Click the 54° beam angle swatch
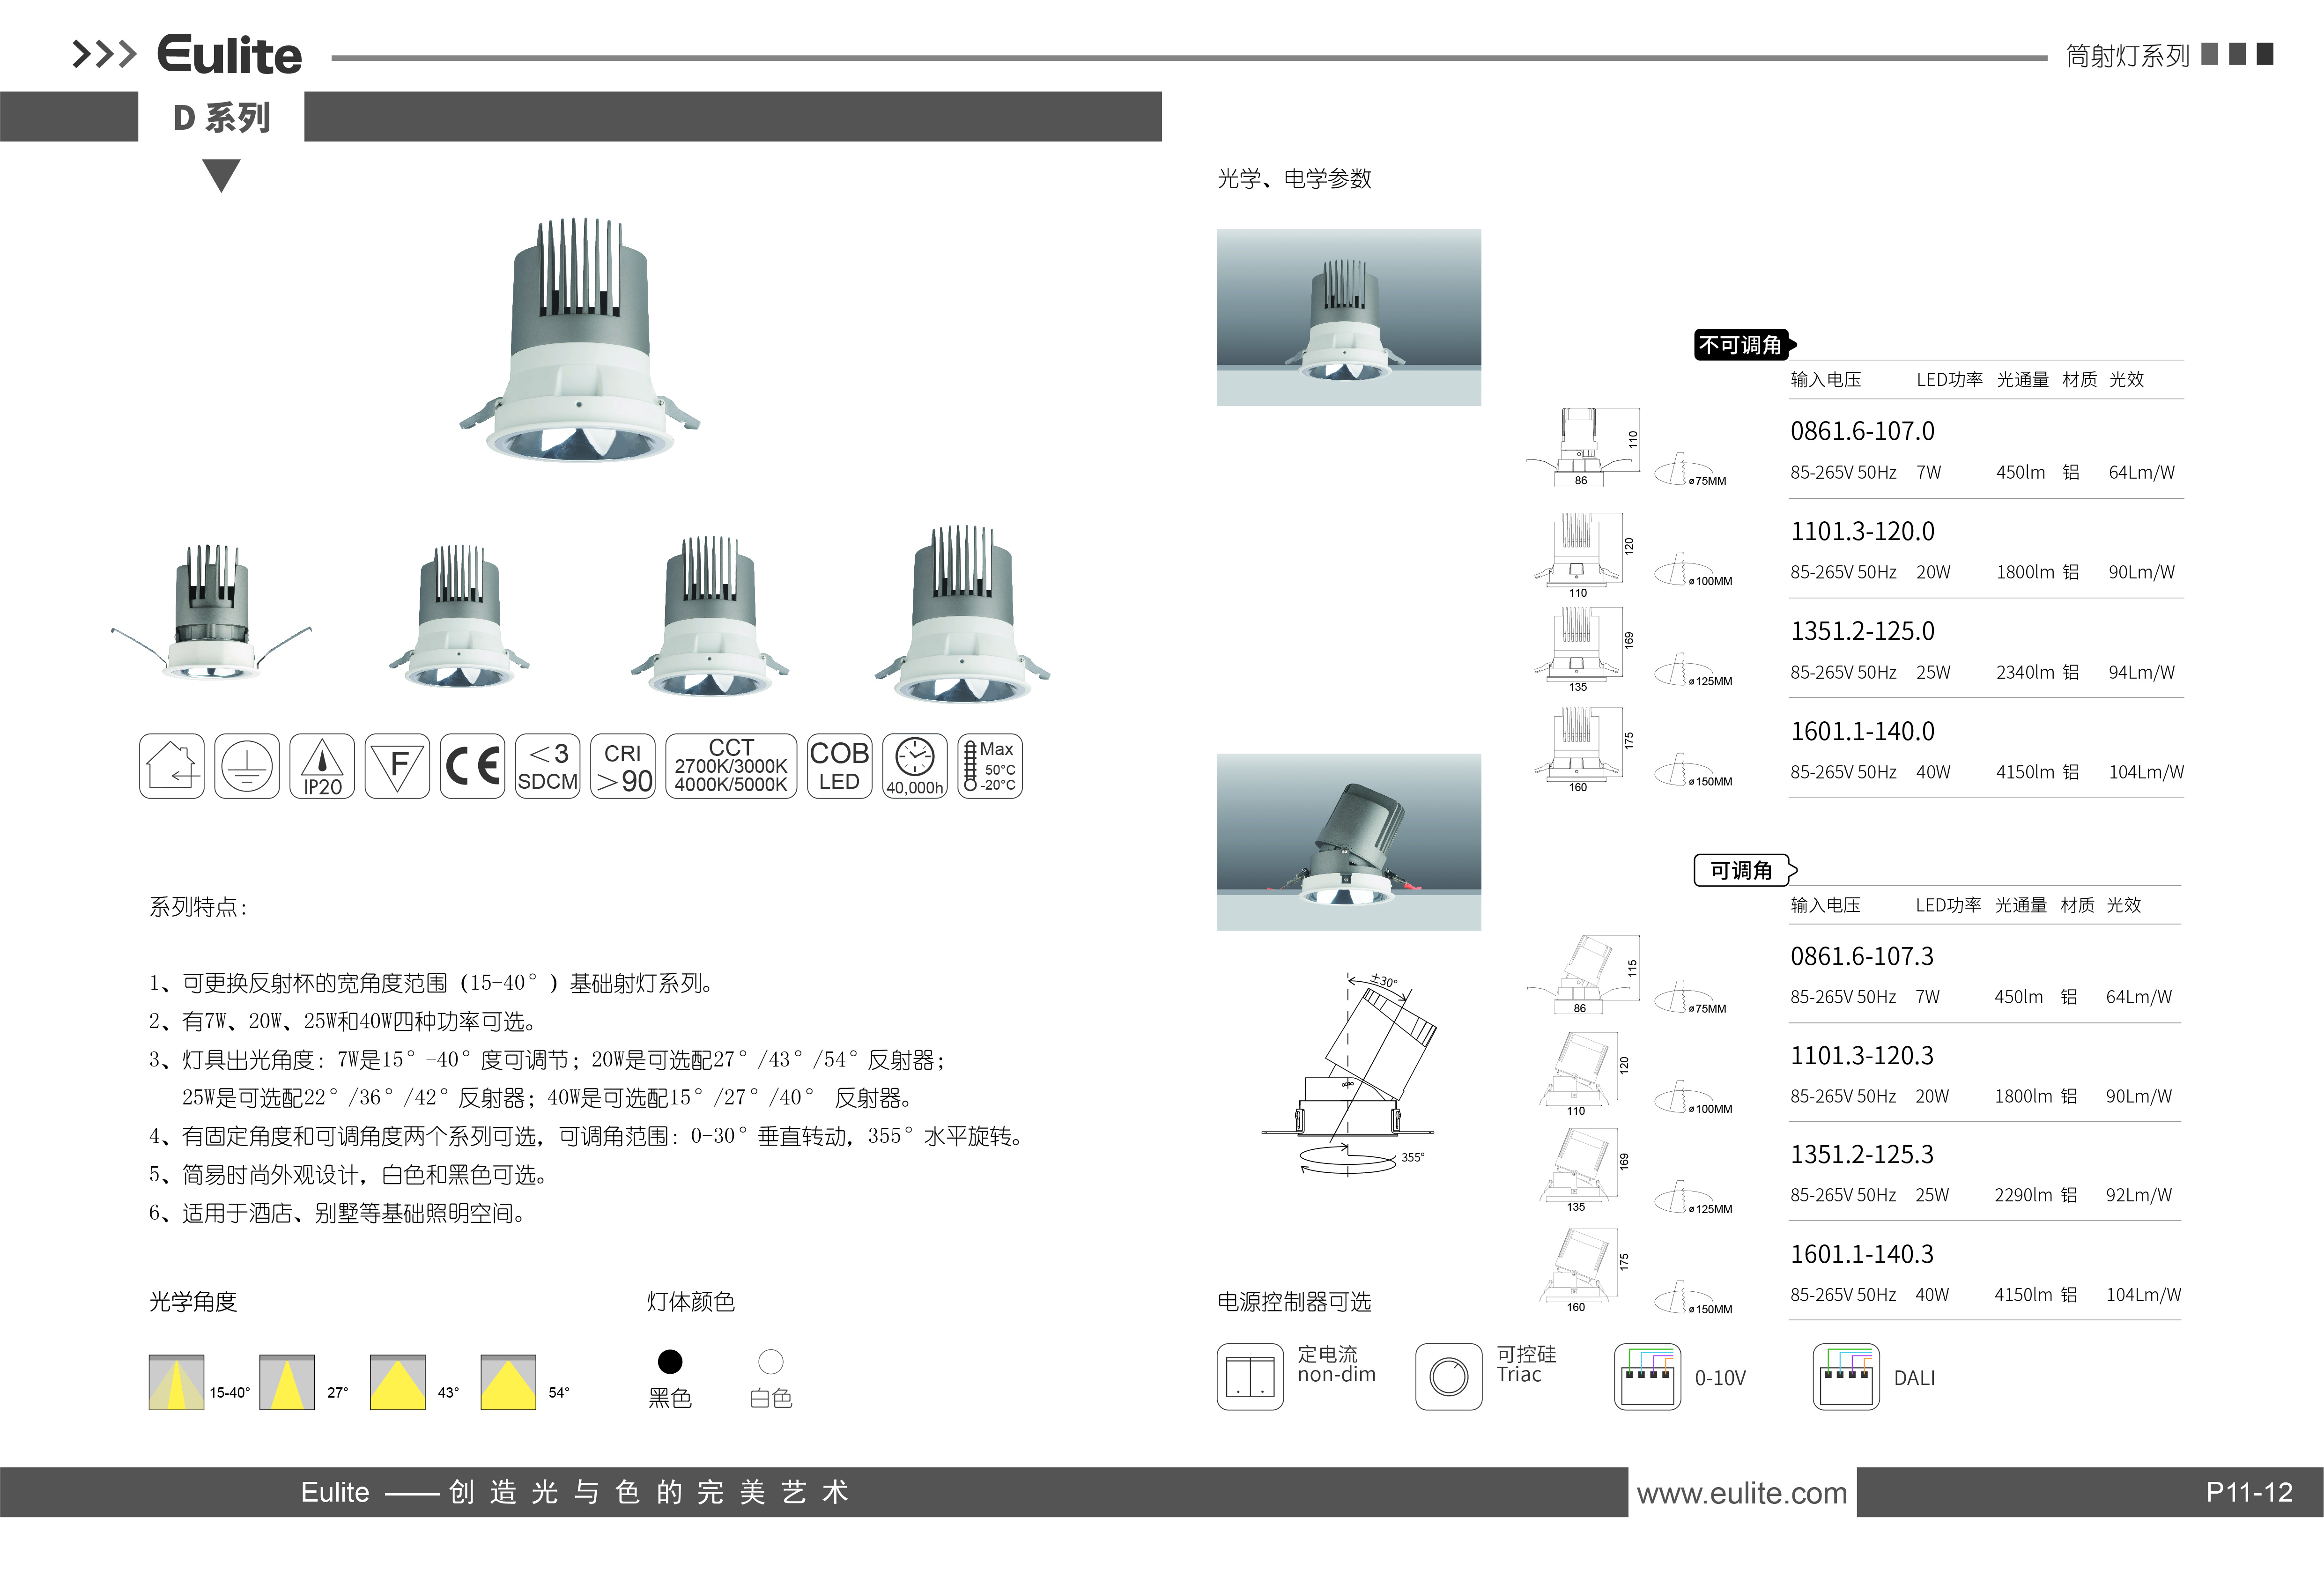The height and width of the screenshot is (1577, 2324). [508, 1383]
